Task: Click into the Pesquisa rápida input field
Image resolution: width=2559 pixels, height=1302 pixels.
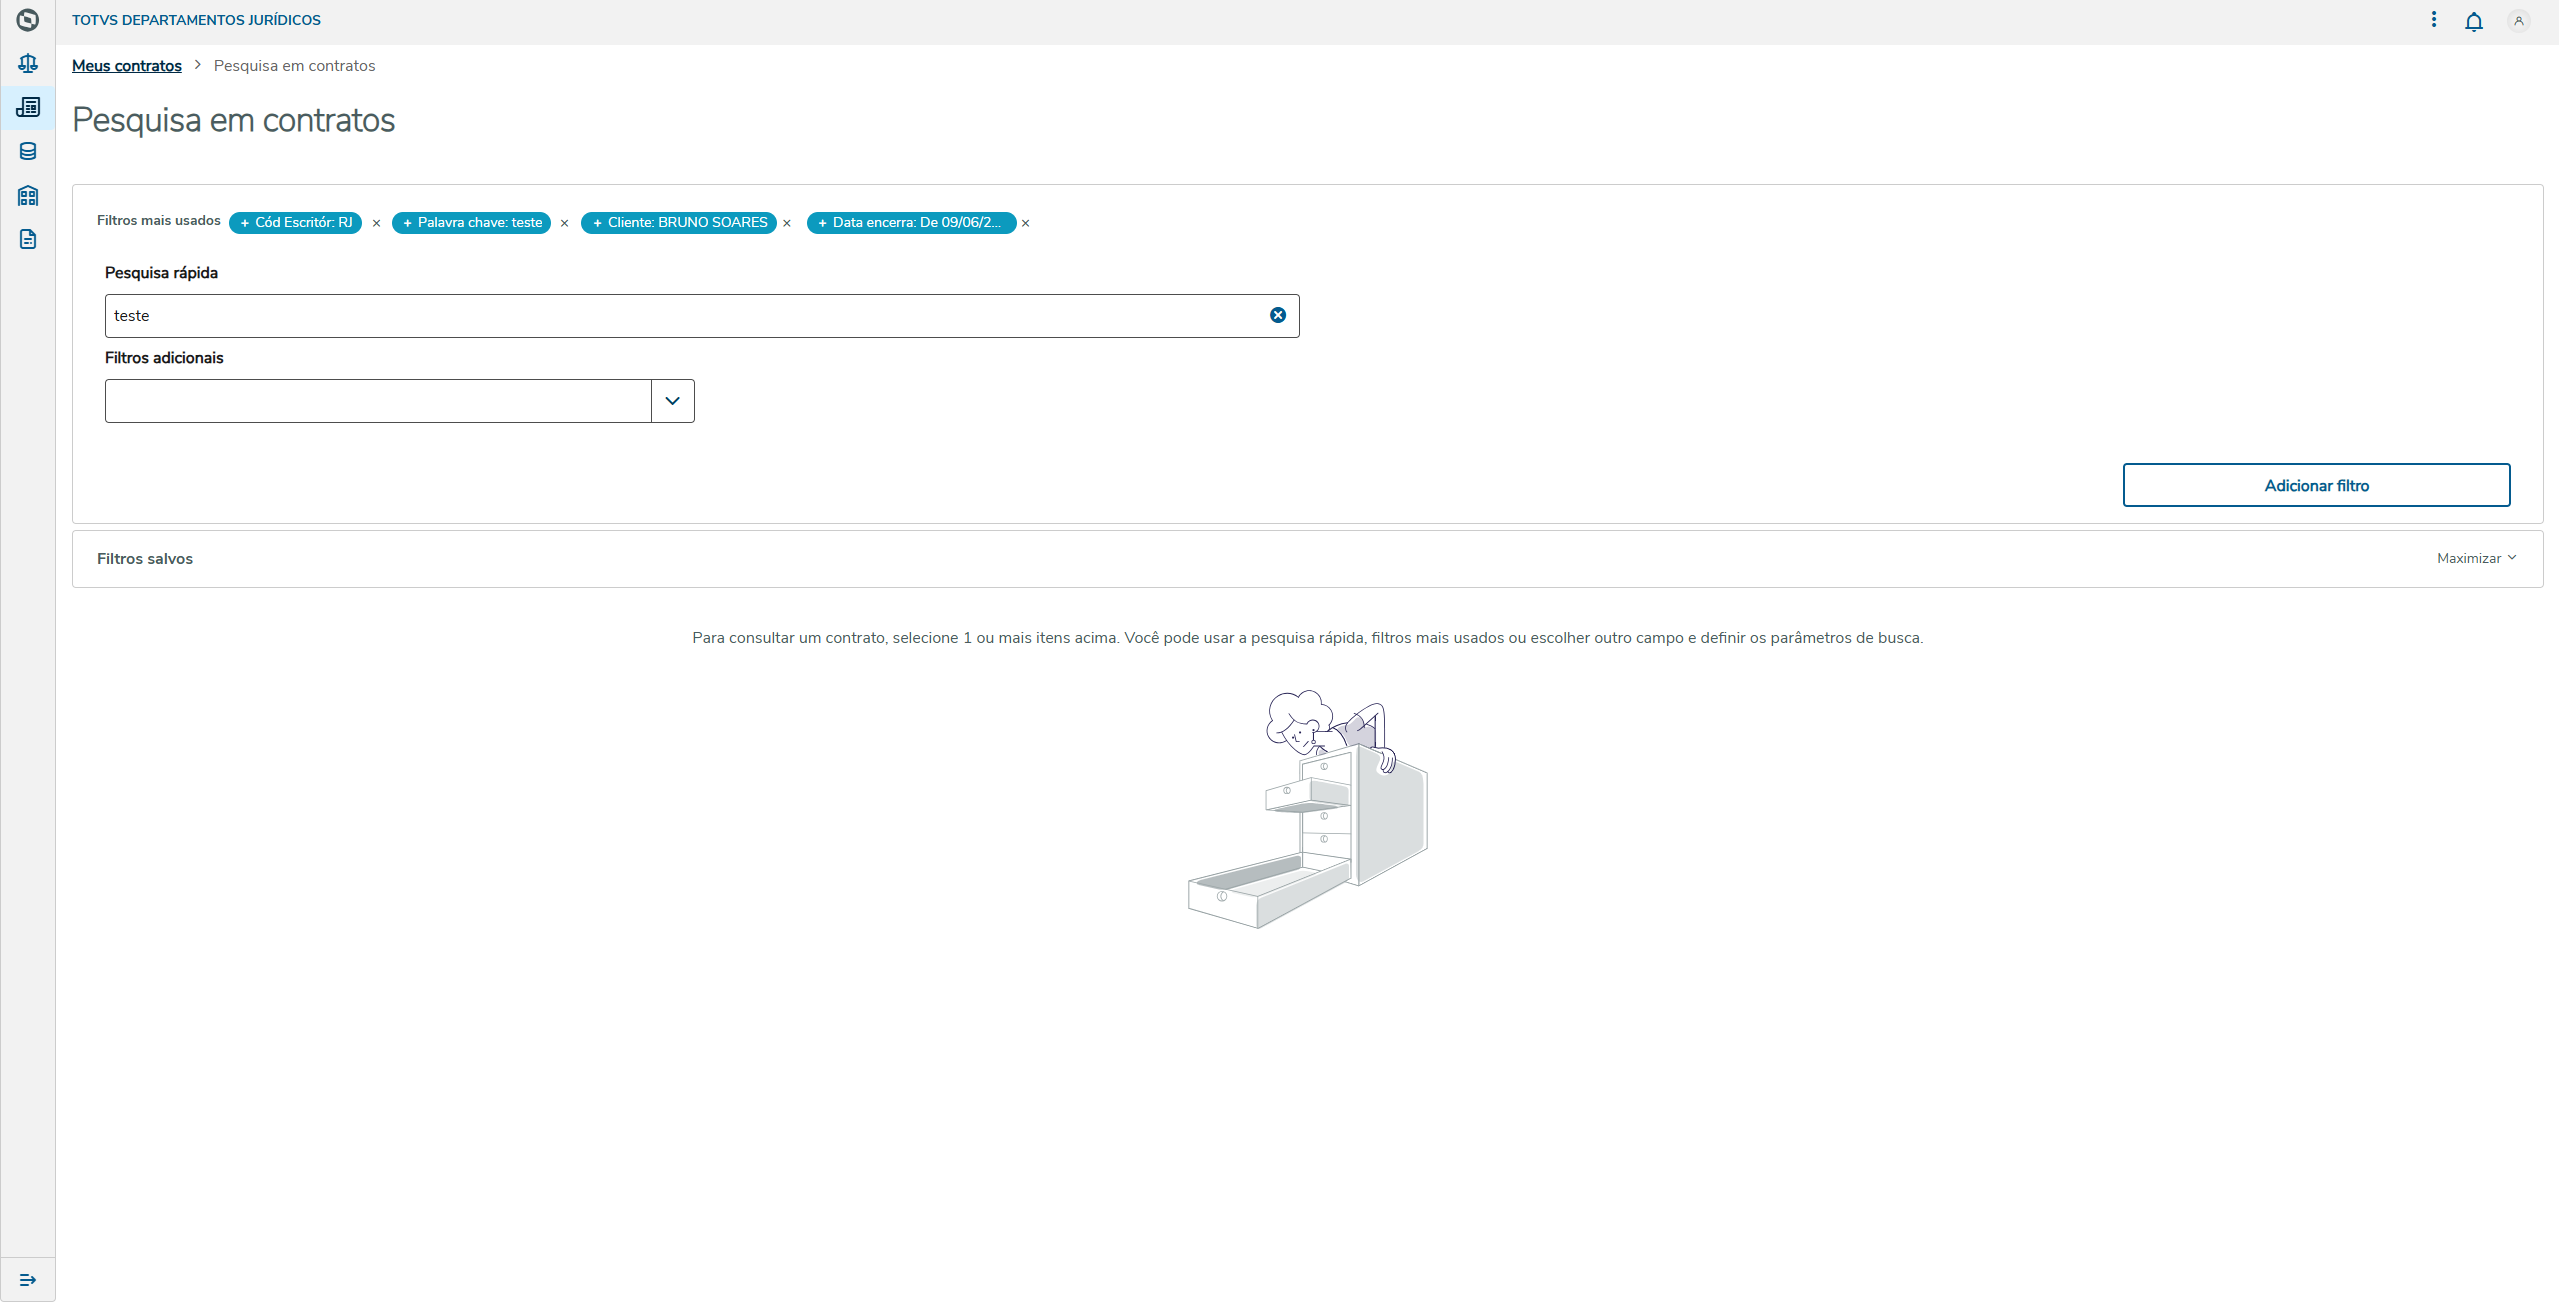Action: click(680, 316)
